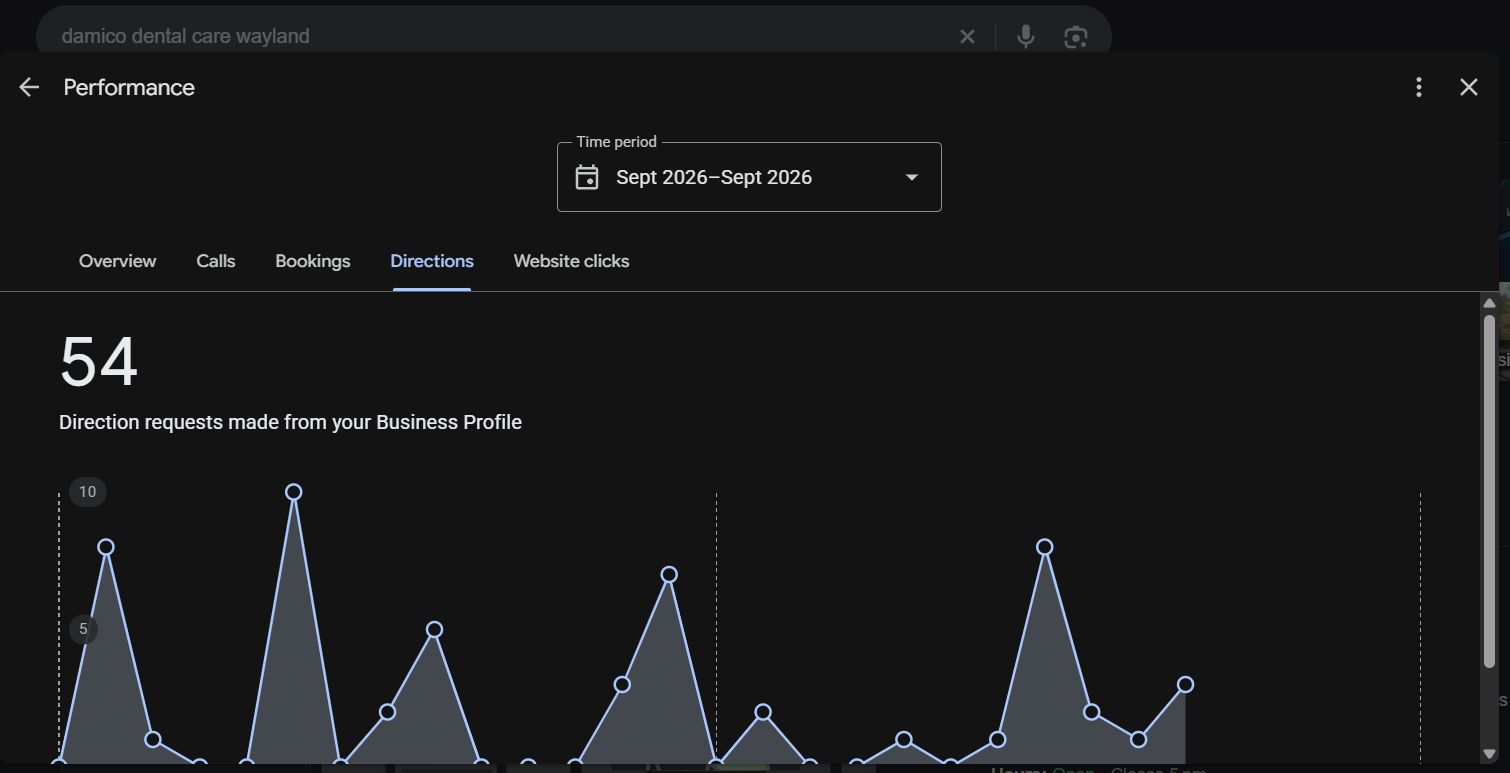Close the Performance panel
Viewport: 1510px width, 773px height.
point(1468,87)
